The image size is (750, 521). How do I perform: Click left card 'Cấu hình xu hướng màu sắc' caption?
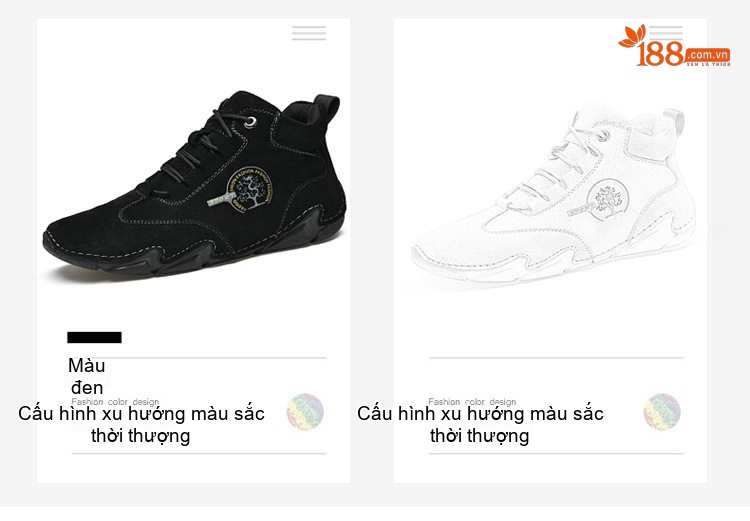click(141, 413)
